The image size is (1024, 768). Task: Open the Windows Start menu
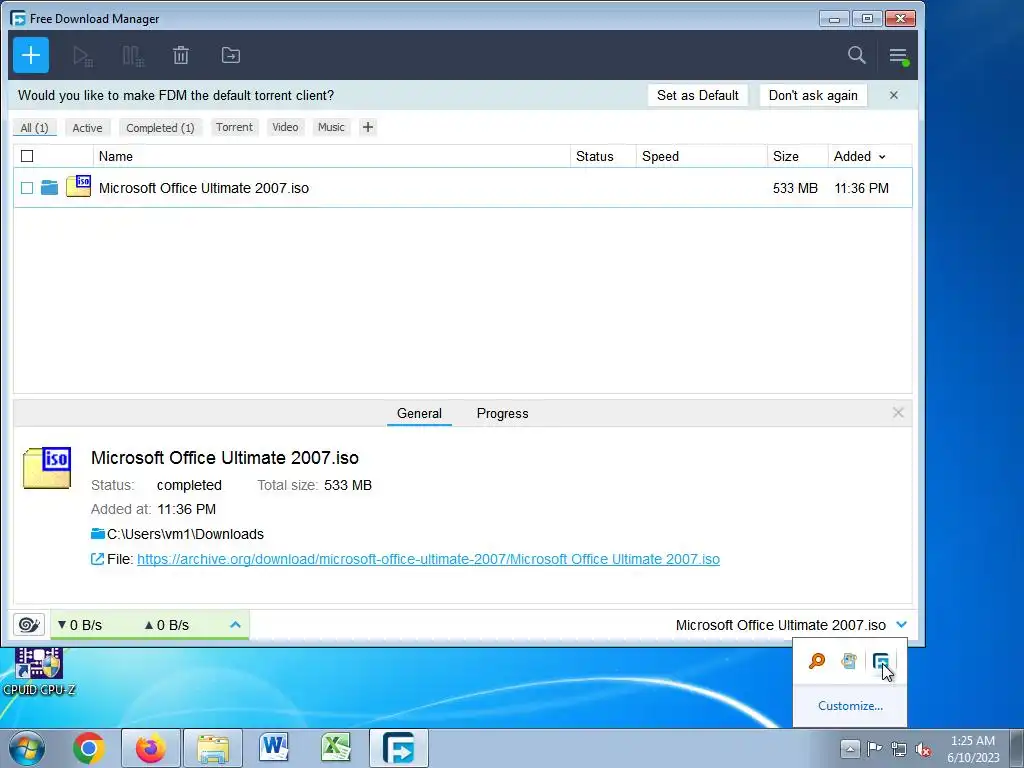[x=27, y=748]
